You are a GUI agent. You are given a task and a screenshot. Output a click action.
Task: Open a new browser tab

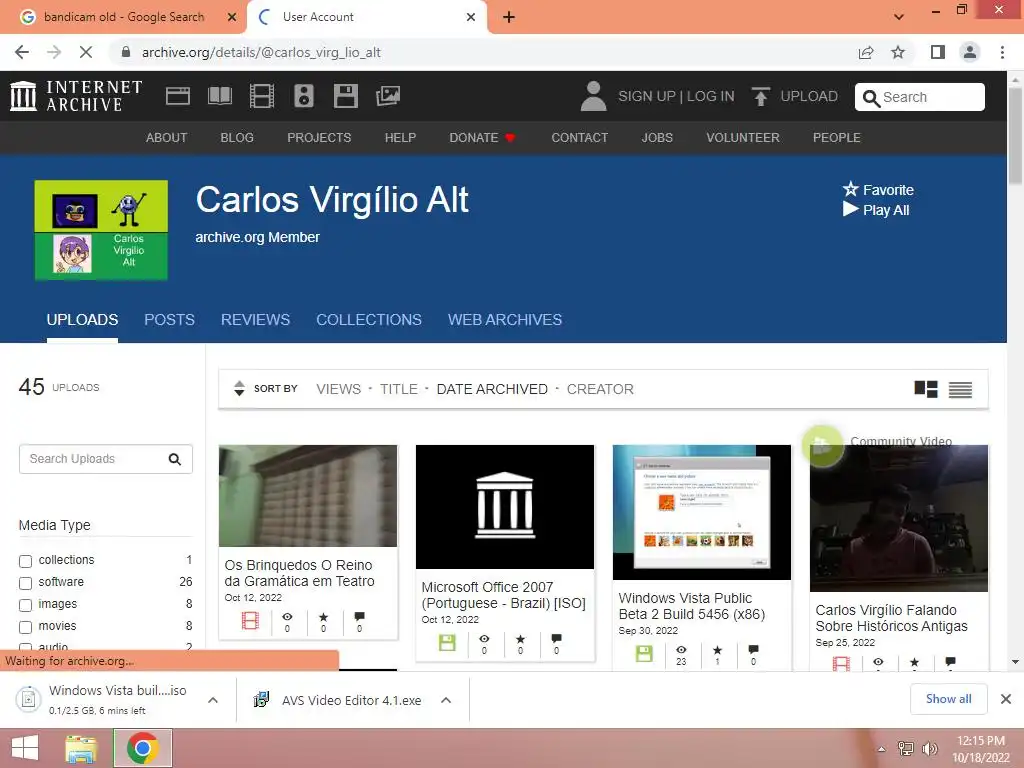click(x=509, y=17)
